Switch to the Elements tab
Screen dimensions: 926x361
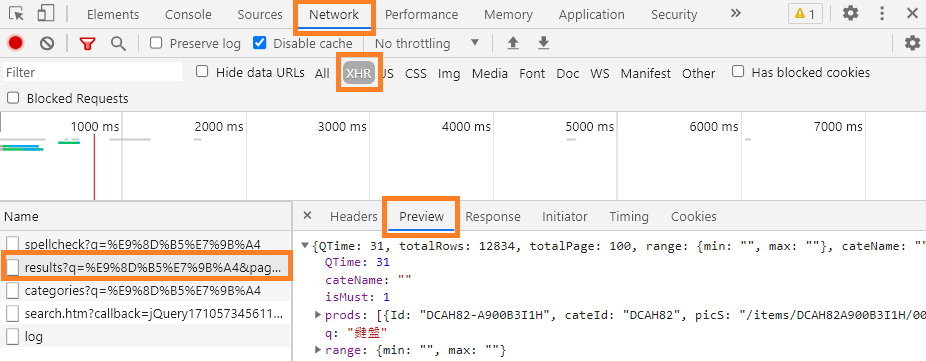[113, 14]
